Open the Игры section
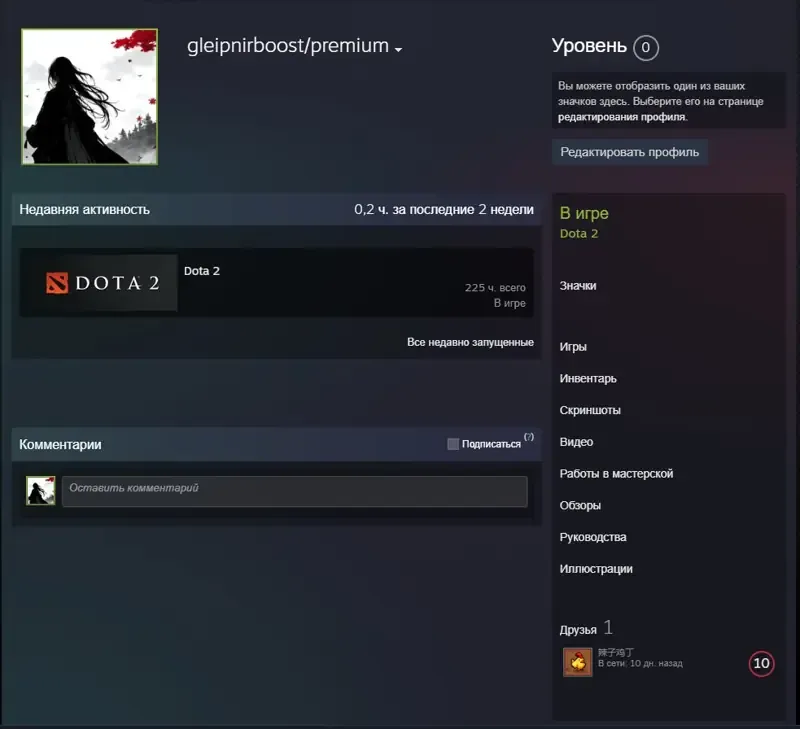800x729 pixels. (x=573, y=347)
